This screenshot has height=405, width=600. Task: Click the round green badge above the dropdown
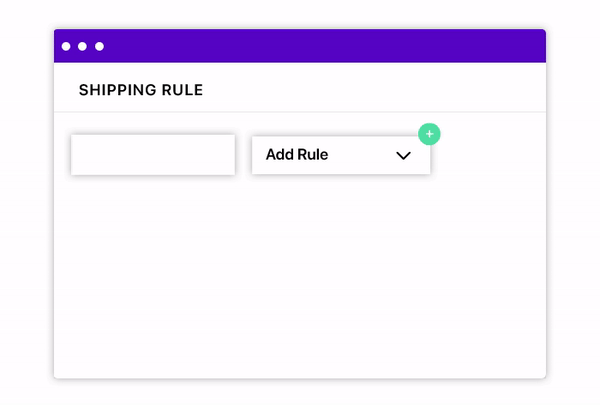point(429,134)
